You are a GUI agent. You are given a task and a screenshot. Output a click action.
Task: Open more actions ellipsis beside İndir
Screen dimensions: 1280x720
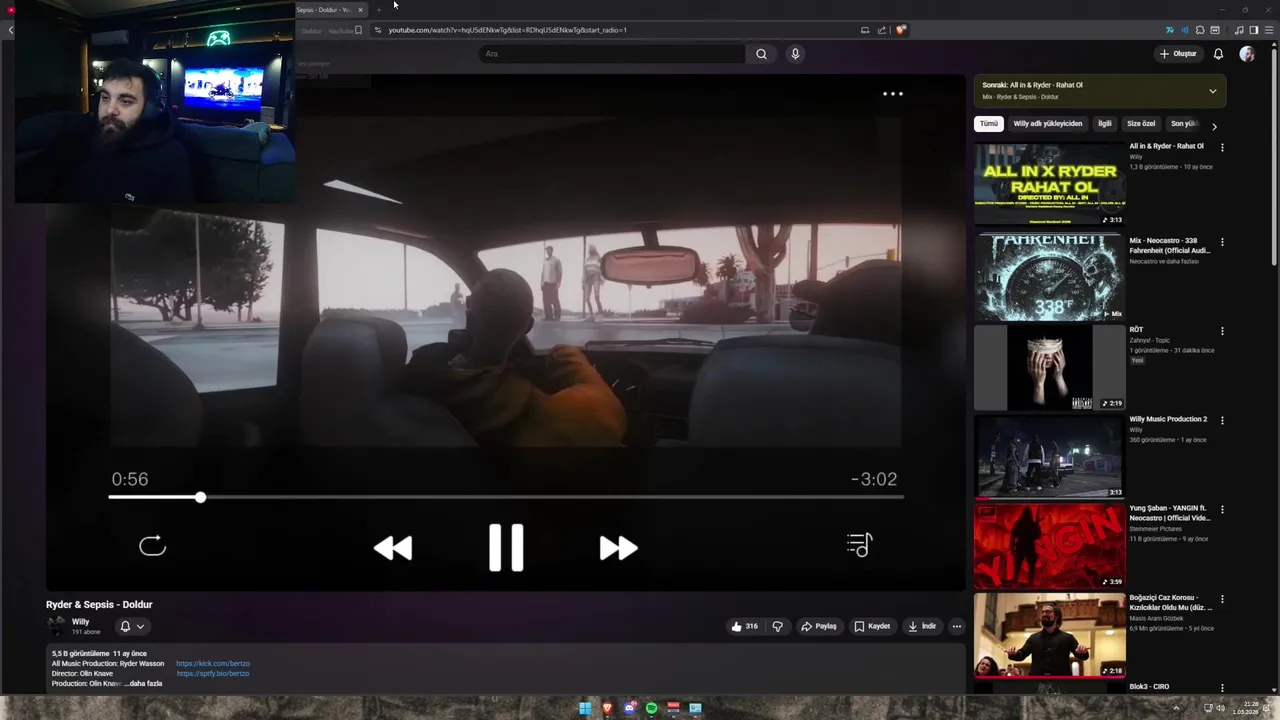tap(956, 627)
